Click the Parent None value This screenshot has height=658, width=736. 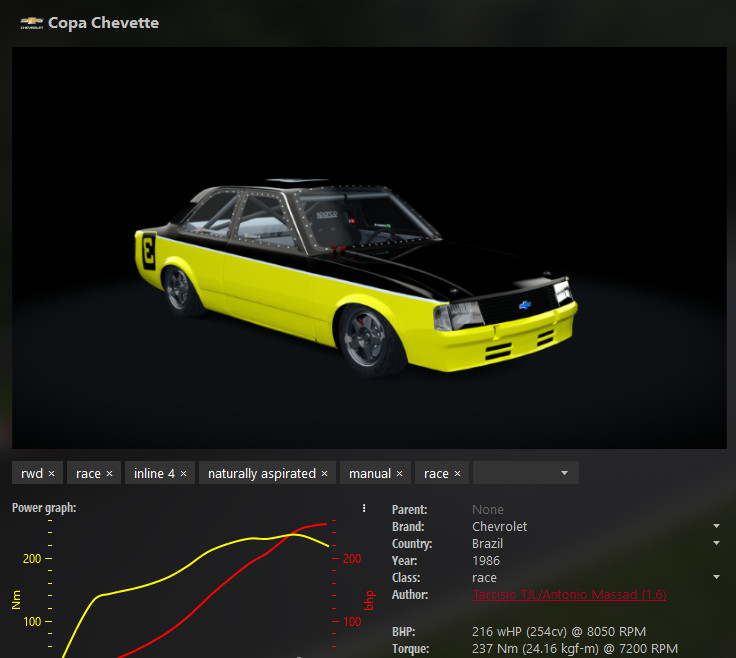click(x=488, y=510)
